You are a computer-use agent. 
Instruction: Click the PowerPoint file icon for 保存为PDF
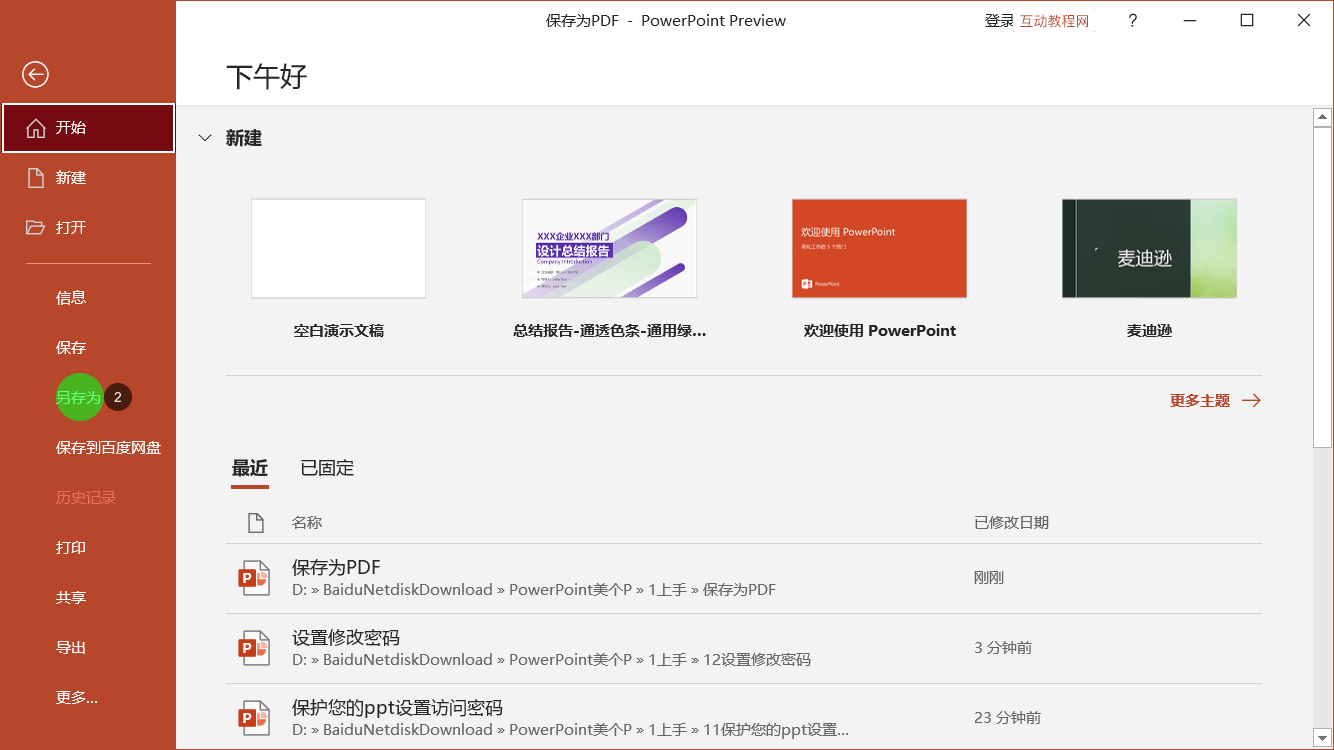coord(254,578)
